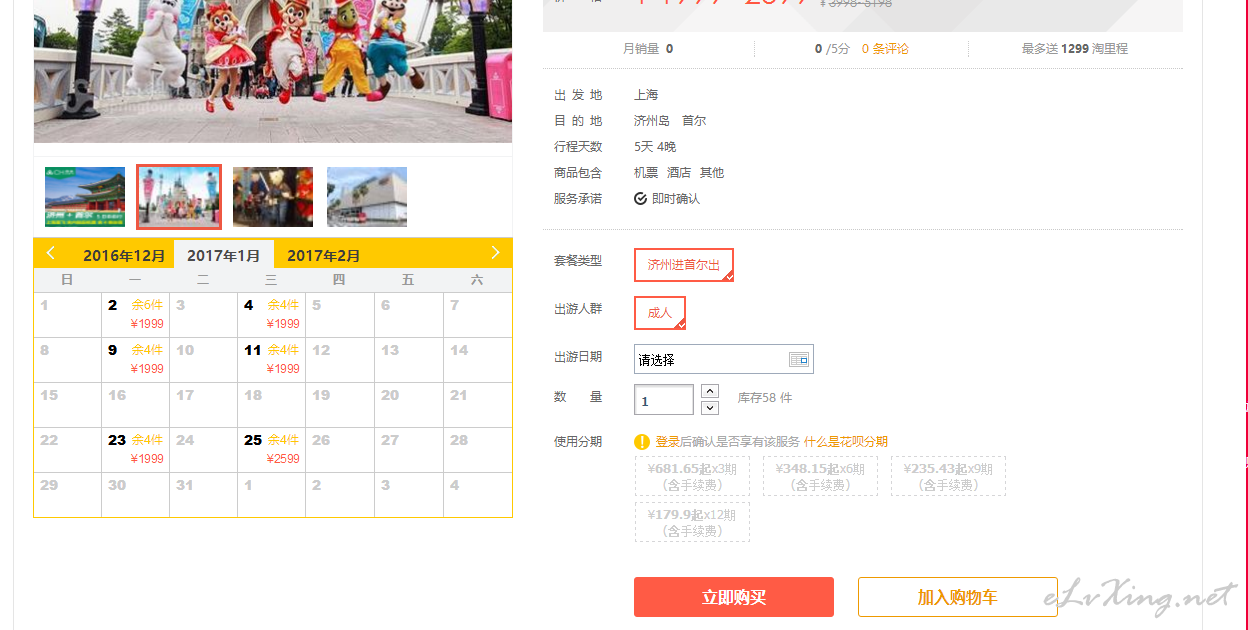Screen dimensions: 1248x630
Task: Choose the 12期 installment option
Action: (692, 522)
